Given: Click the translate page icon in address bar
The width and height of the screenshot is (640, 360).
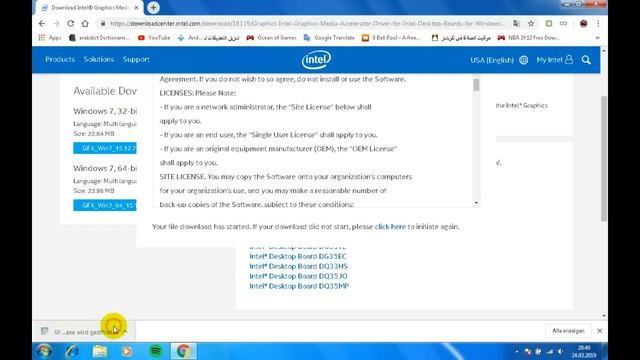Looking at the screenshot, I should pyautogui.click(x=516, y=24).
